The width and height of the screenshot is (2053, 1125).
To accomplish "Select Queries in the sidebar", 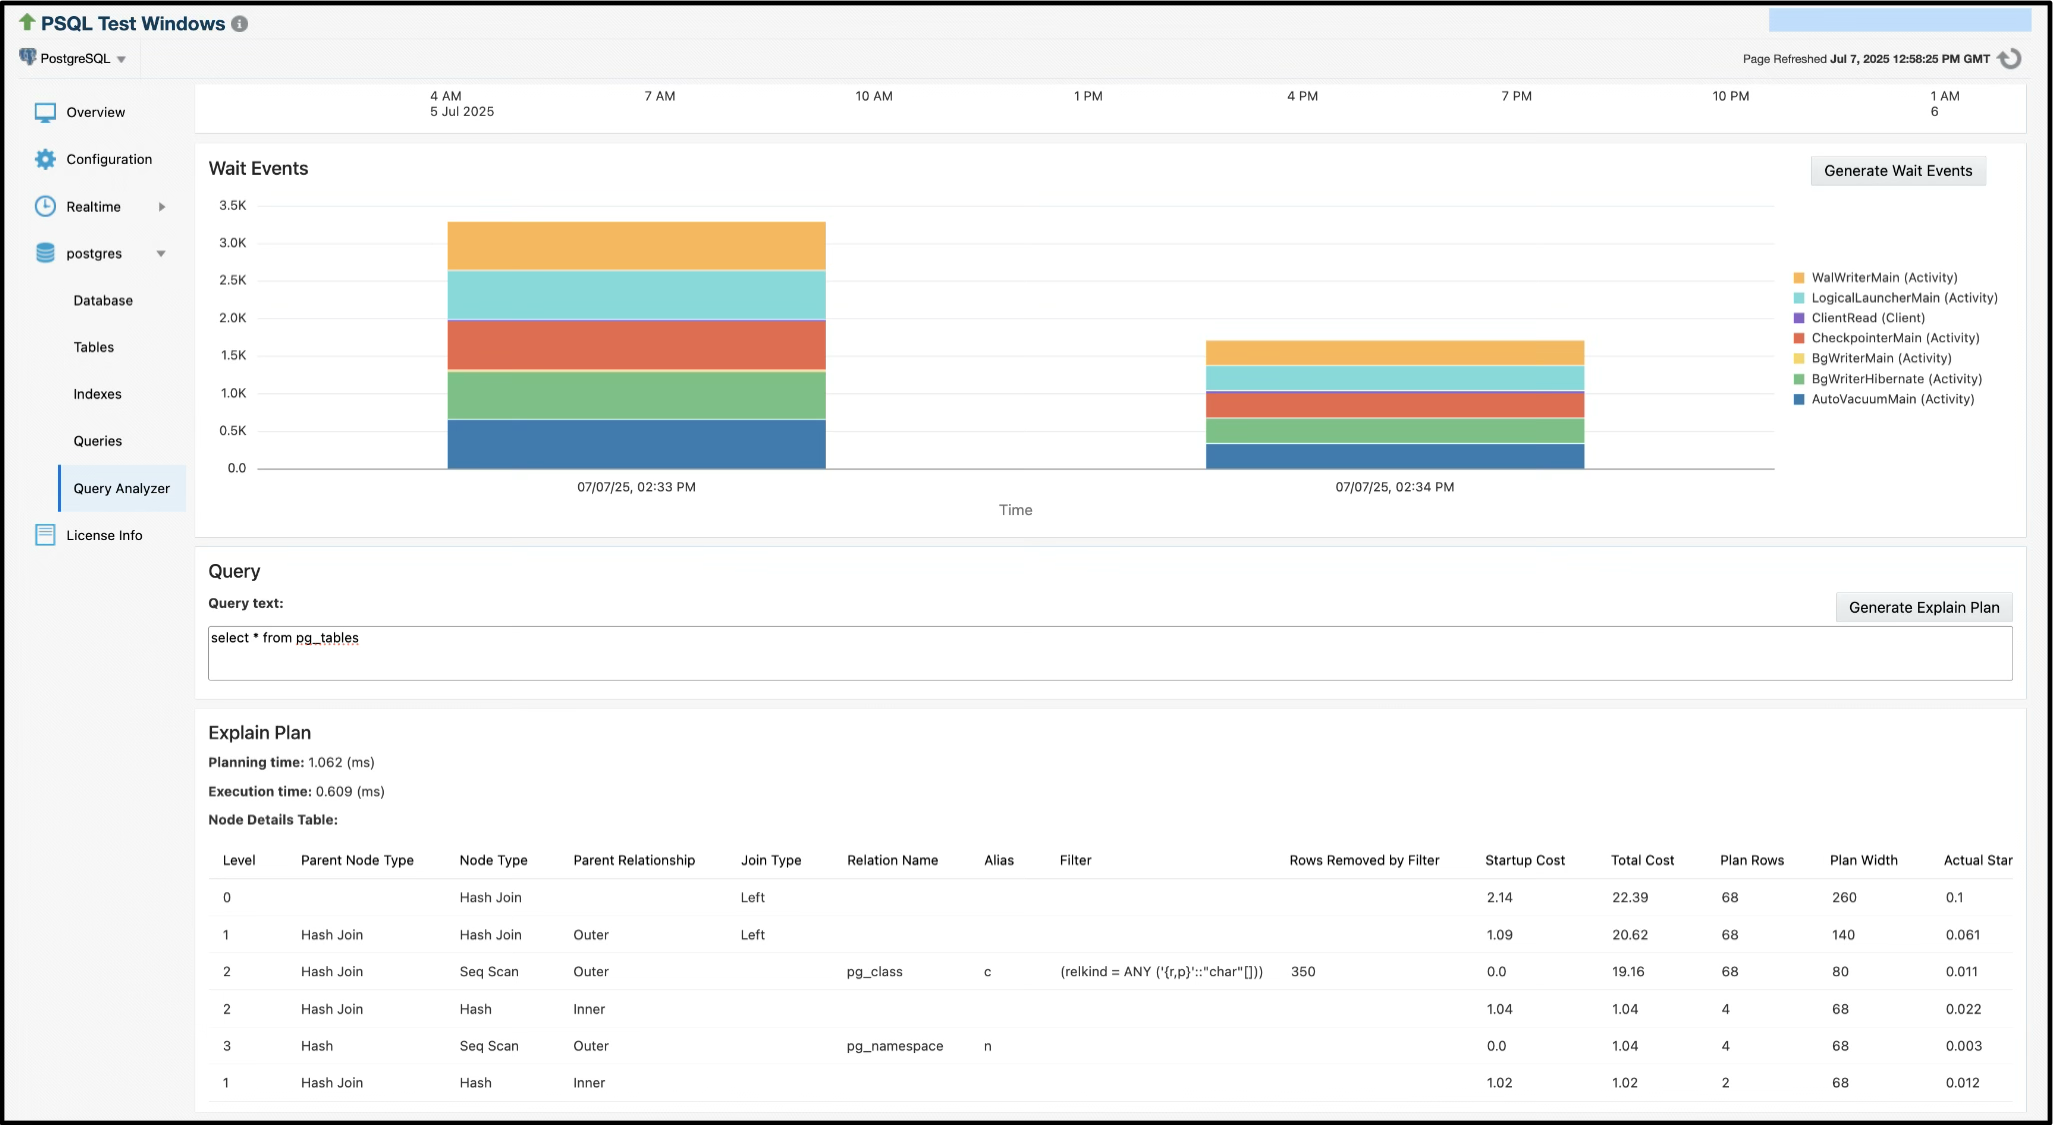I will [x=97, y=440].
